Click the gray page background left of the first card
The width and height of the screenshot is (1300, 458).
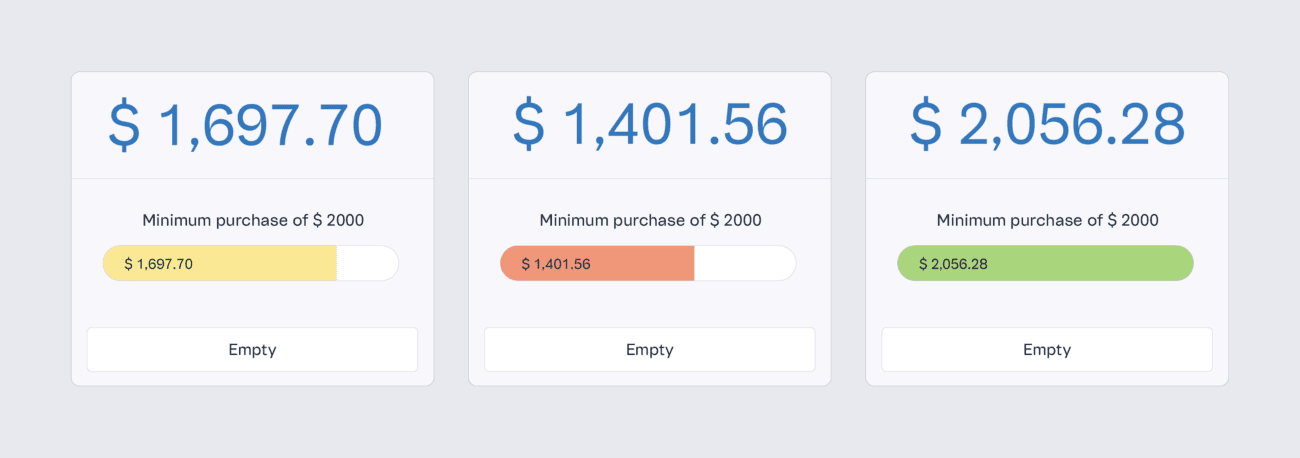(35, 229)
